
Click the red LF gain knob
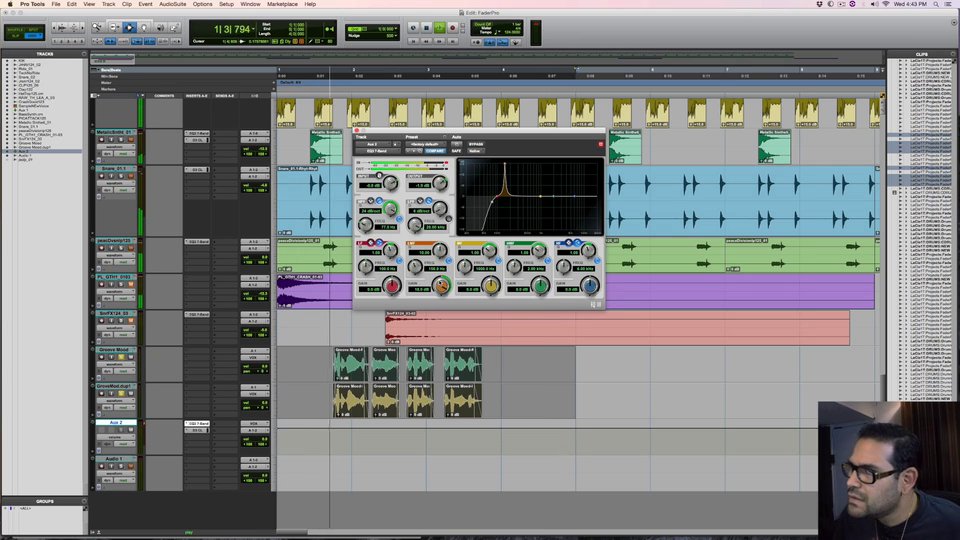tap(392, 285)
